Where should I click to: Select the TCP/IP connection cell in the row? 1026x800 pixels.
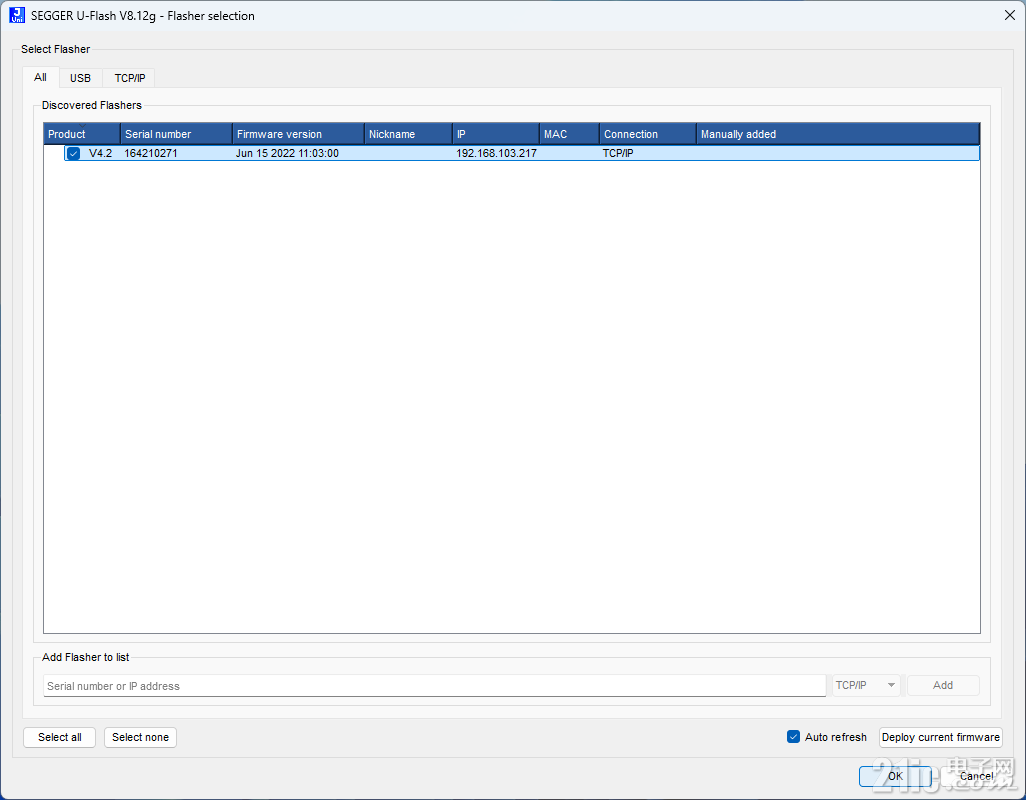click(618, 153)
